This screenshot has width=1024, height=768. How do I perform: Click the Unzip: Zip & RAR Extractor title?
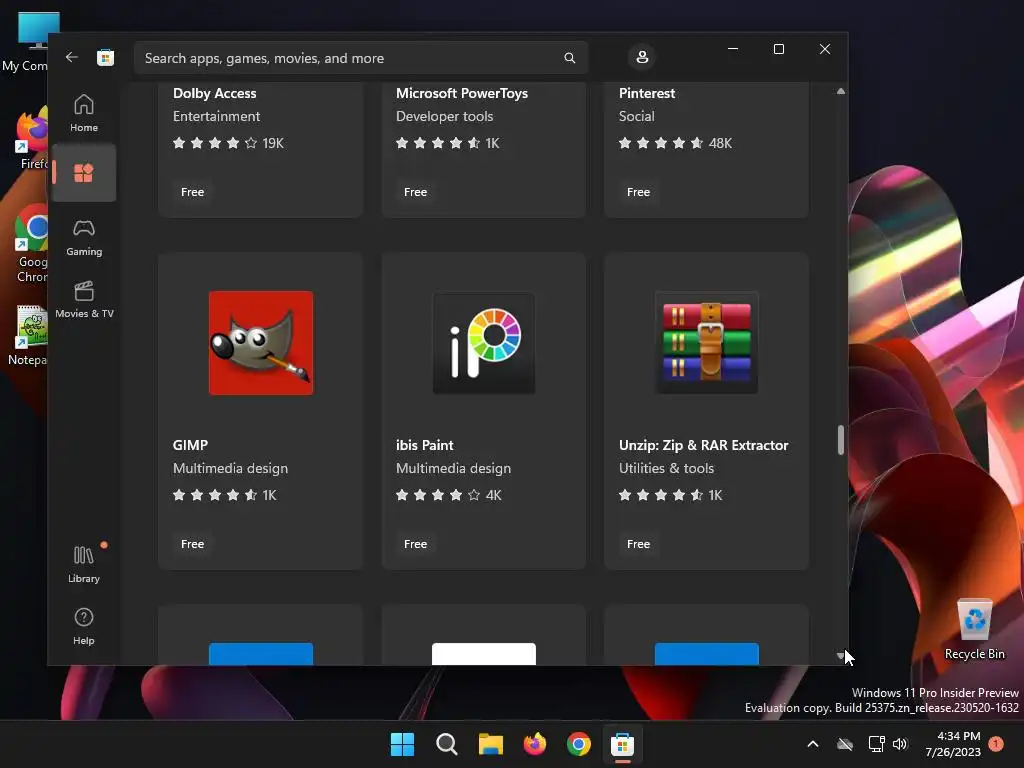coord(703,445)
